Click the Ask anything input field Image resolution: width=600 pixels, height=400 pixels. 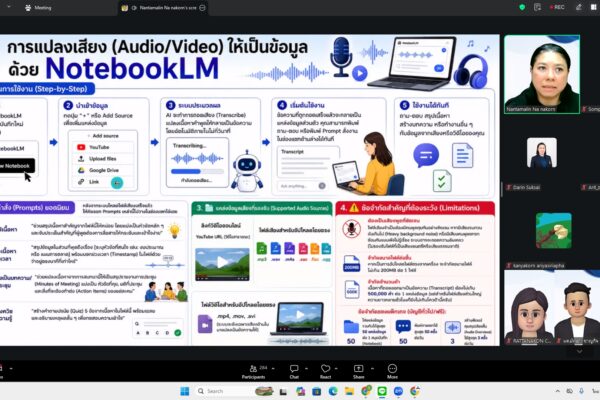pyautogui.click(x=302, y=186)
